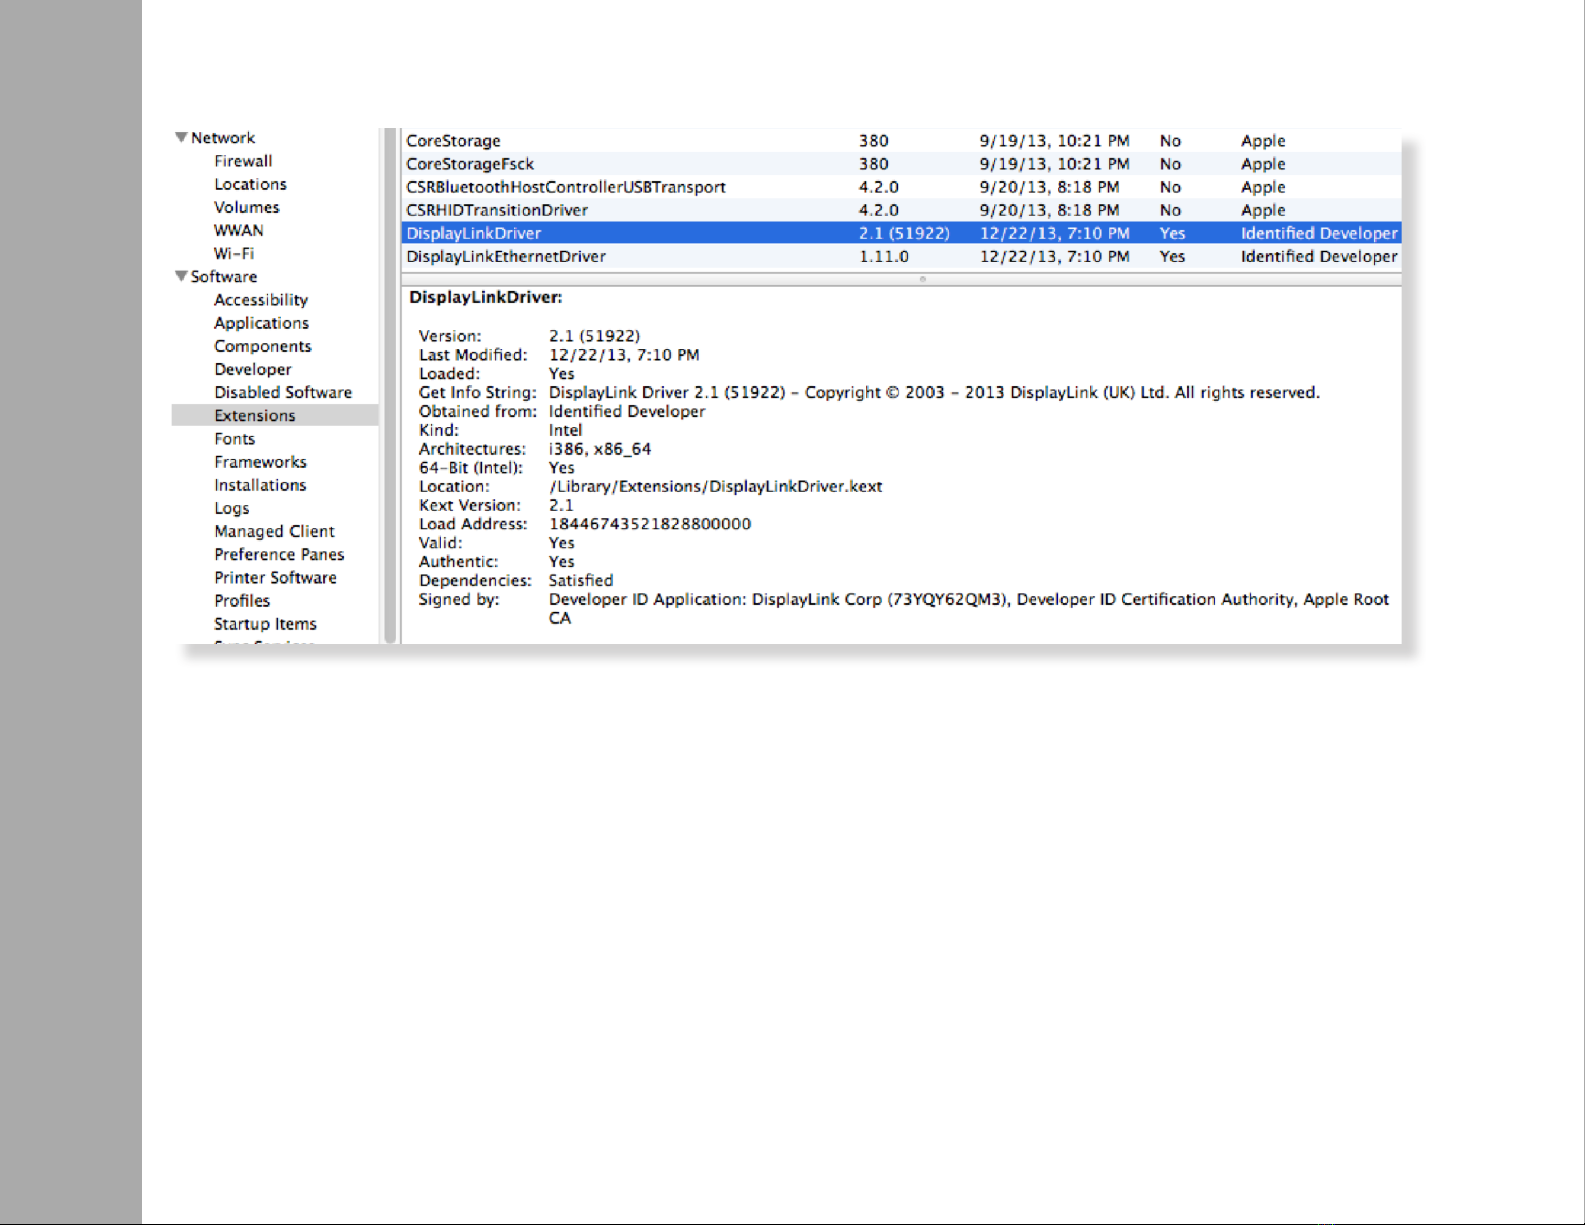The width and height of the screenshot is (1585, 1225).
Task: Open Volumes in the sidebar
Action: (247, 207)
